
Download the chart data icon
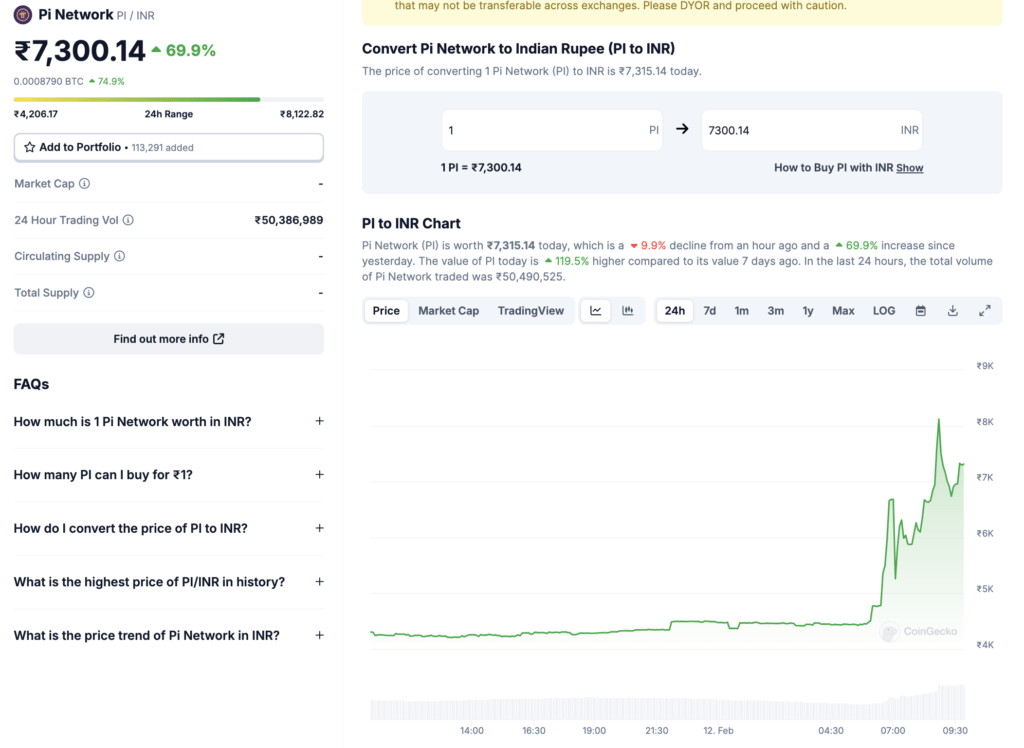953,311
